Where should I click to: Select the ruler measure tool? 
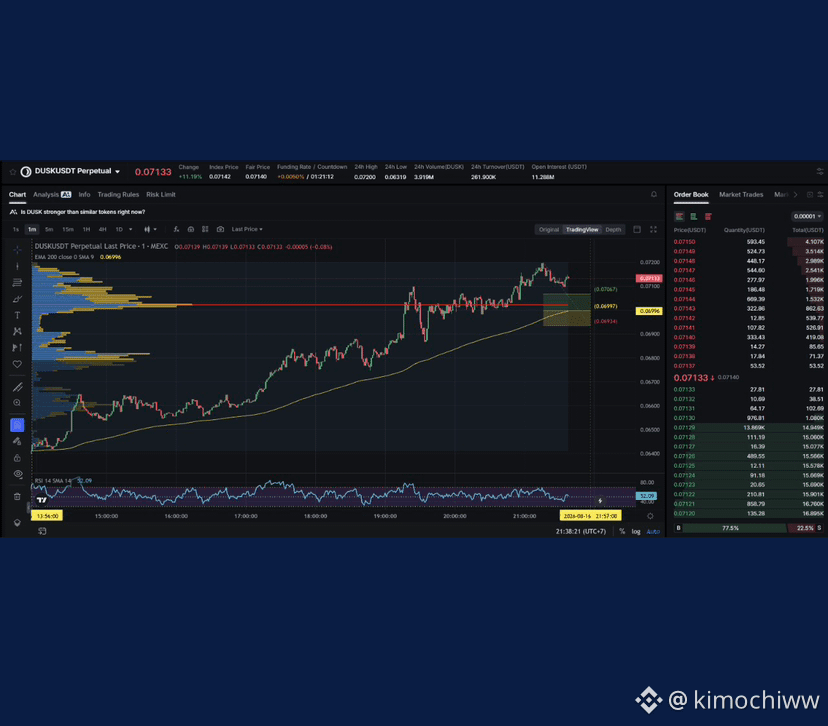(17, 387)
